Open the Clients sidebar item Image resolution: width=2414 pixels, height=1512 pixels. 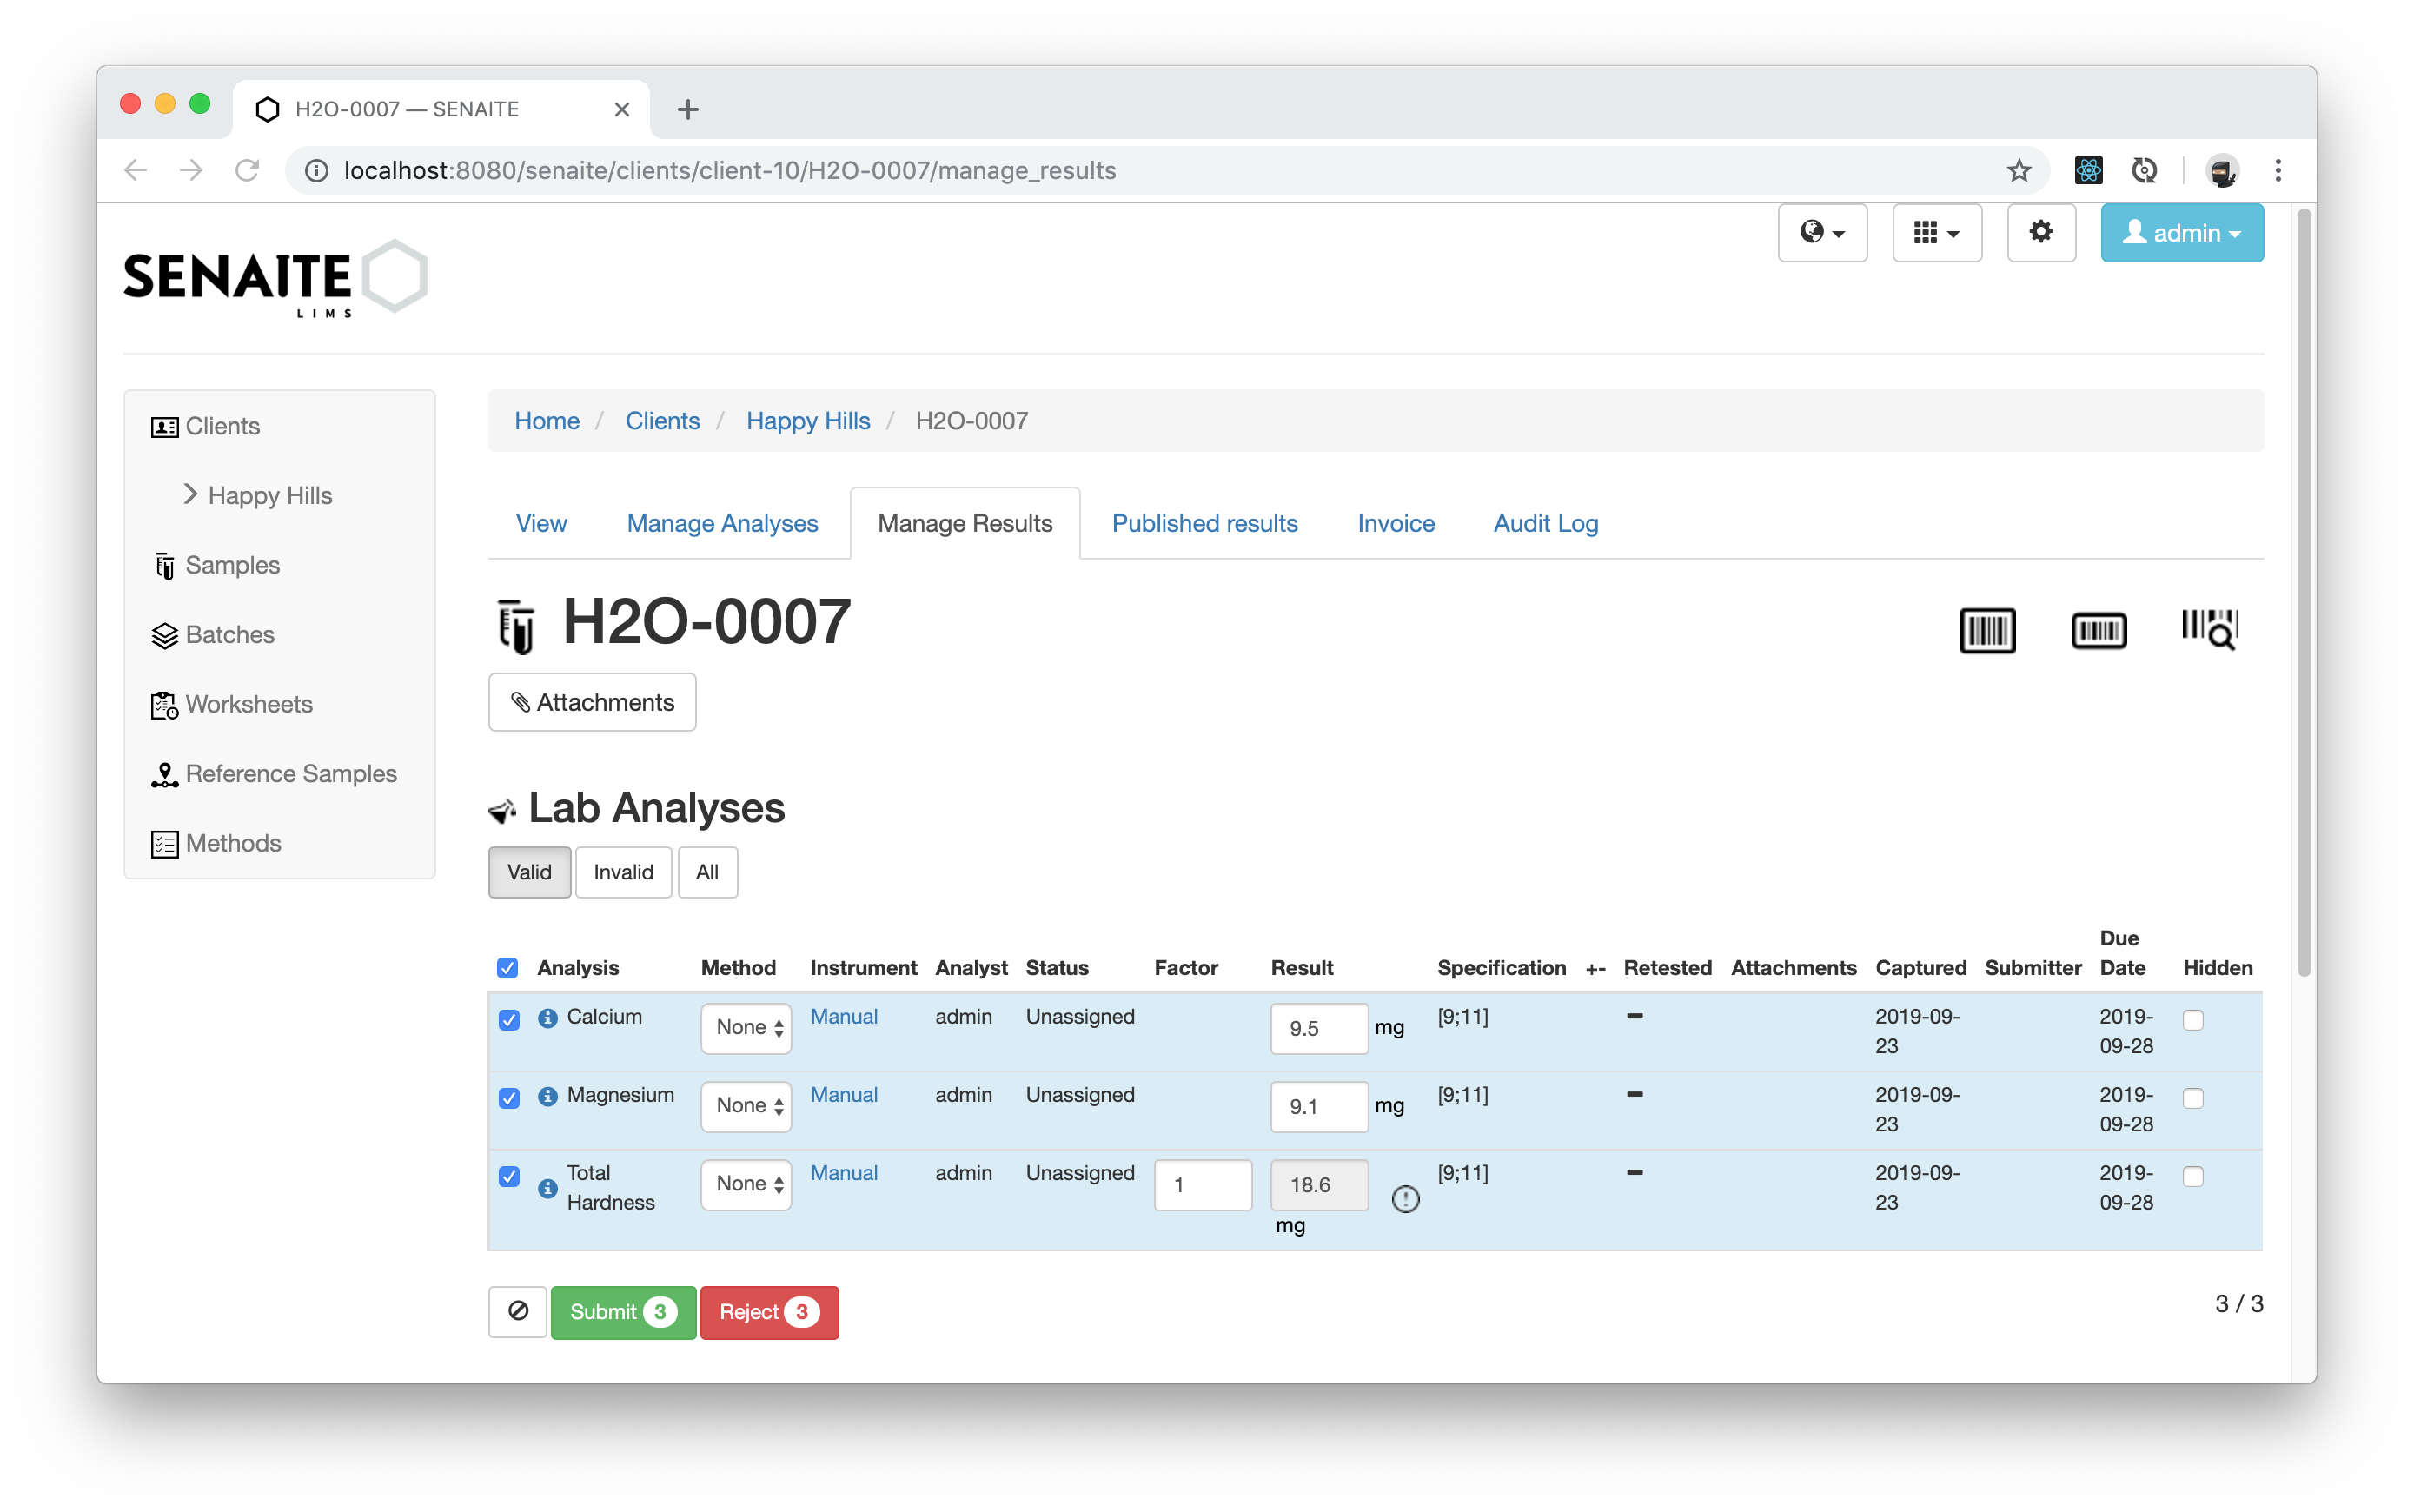205,426
